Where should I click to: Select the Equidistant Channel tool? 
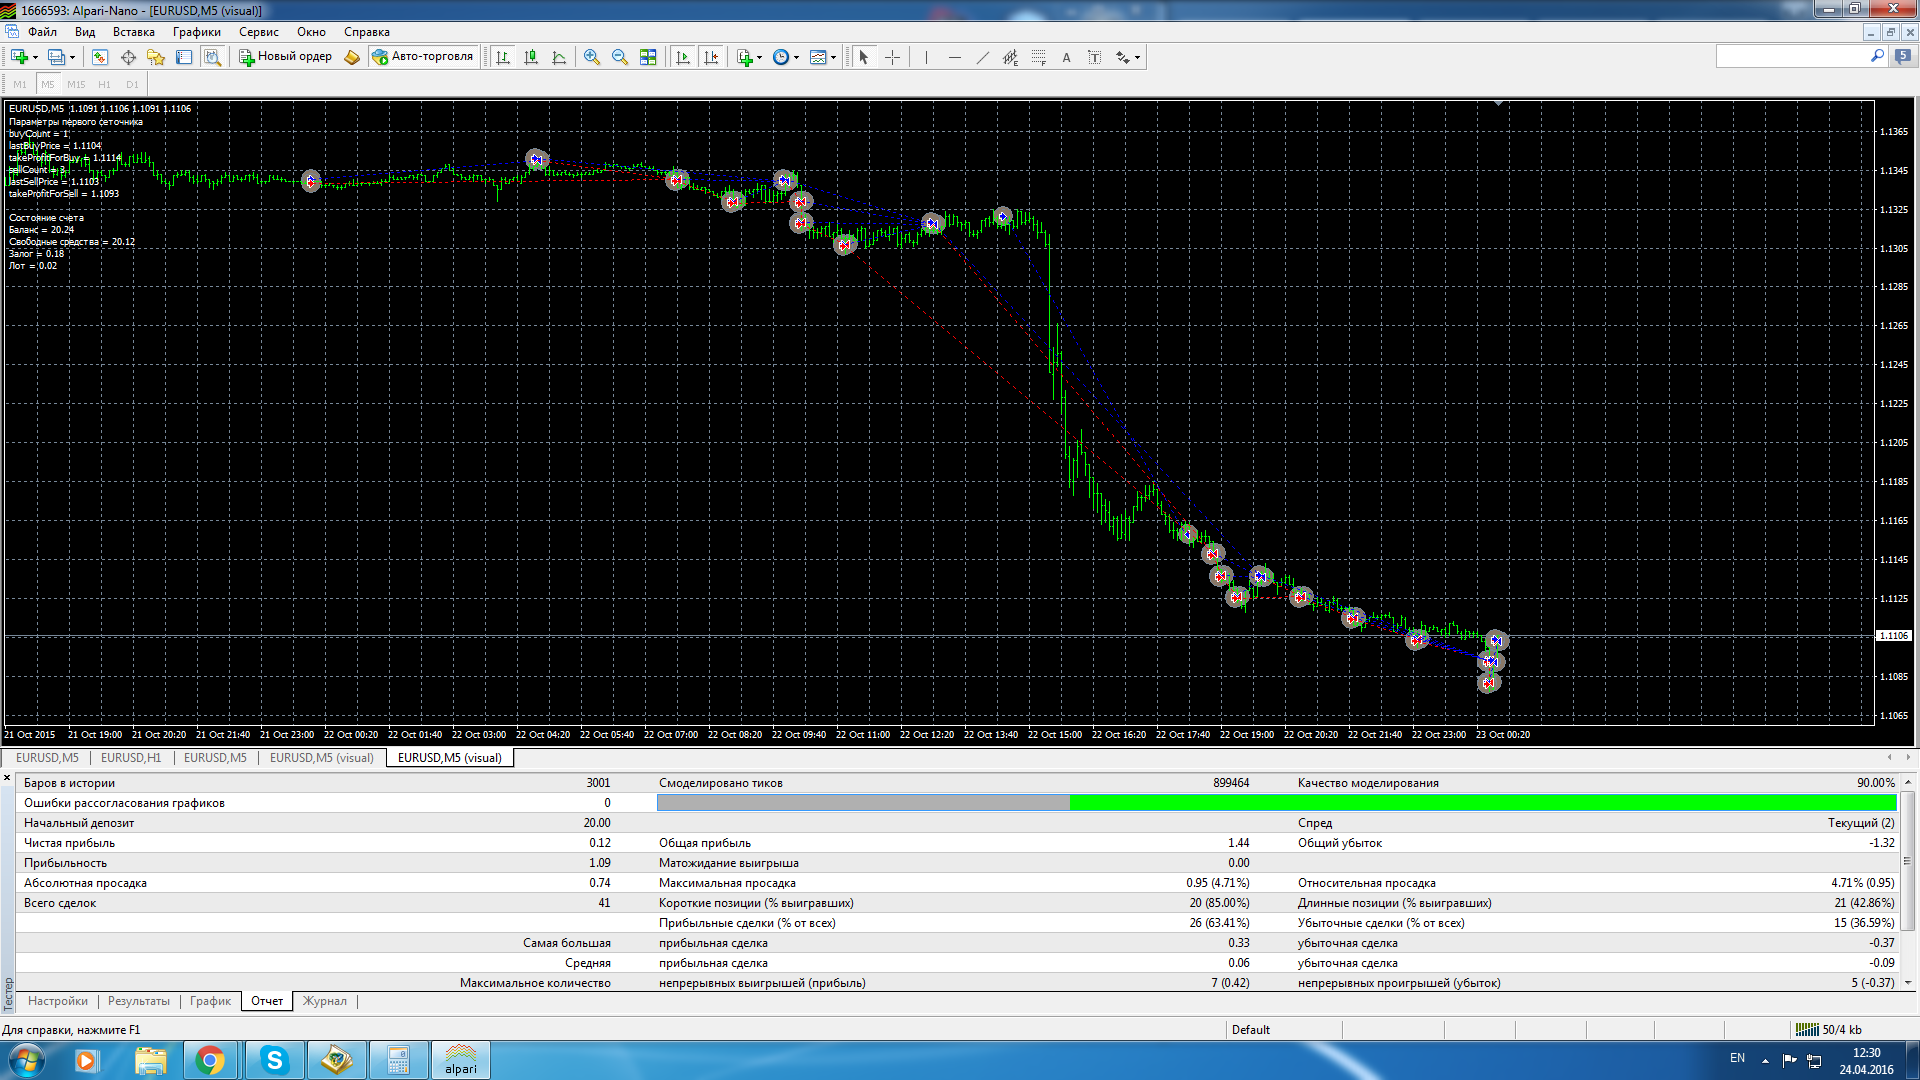(1010, 57)
